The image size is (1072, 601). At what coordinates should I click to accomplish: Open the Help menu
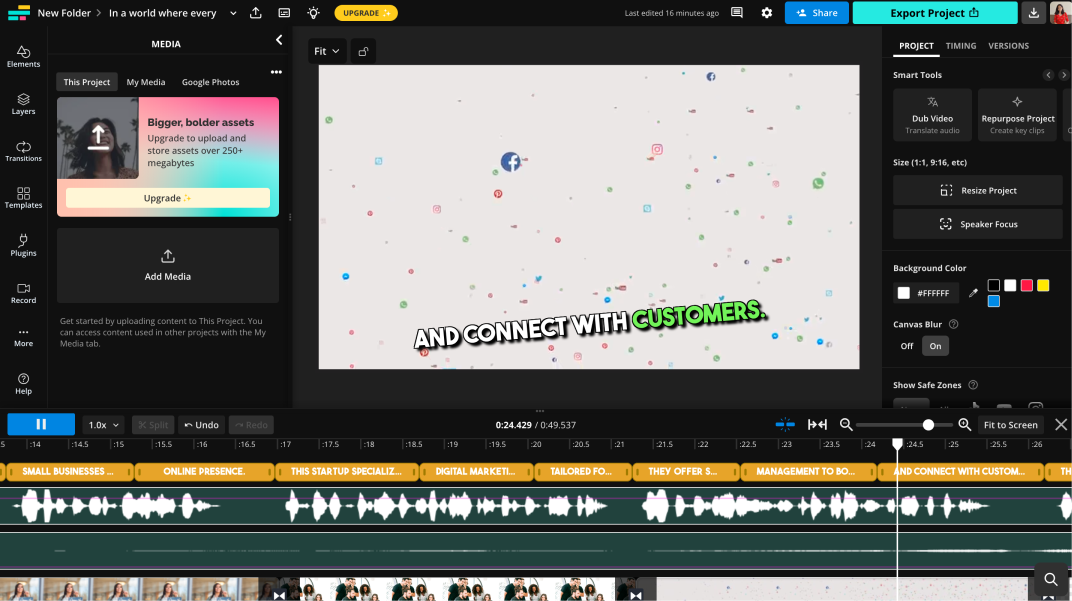coord(23,384)
